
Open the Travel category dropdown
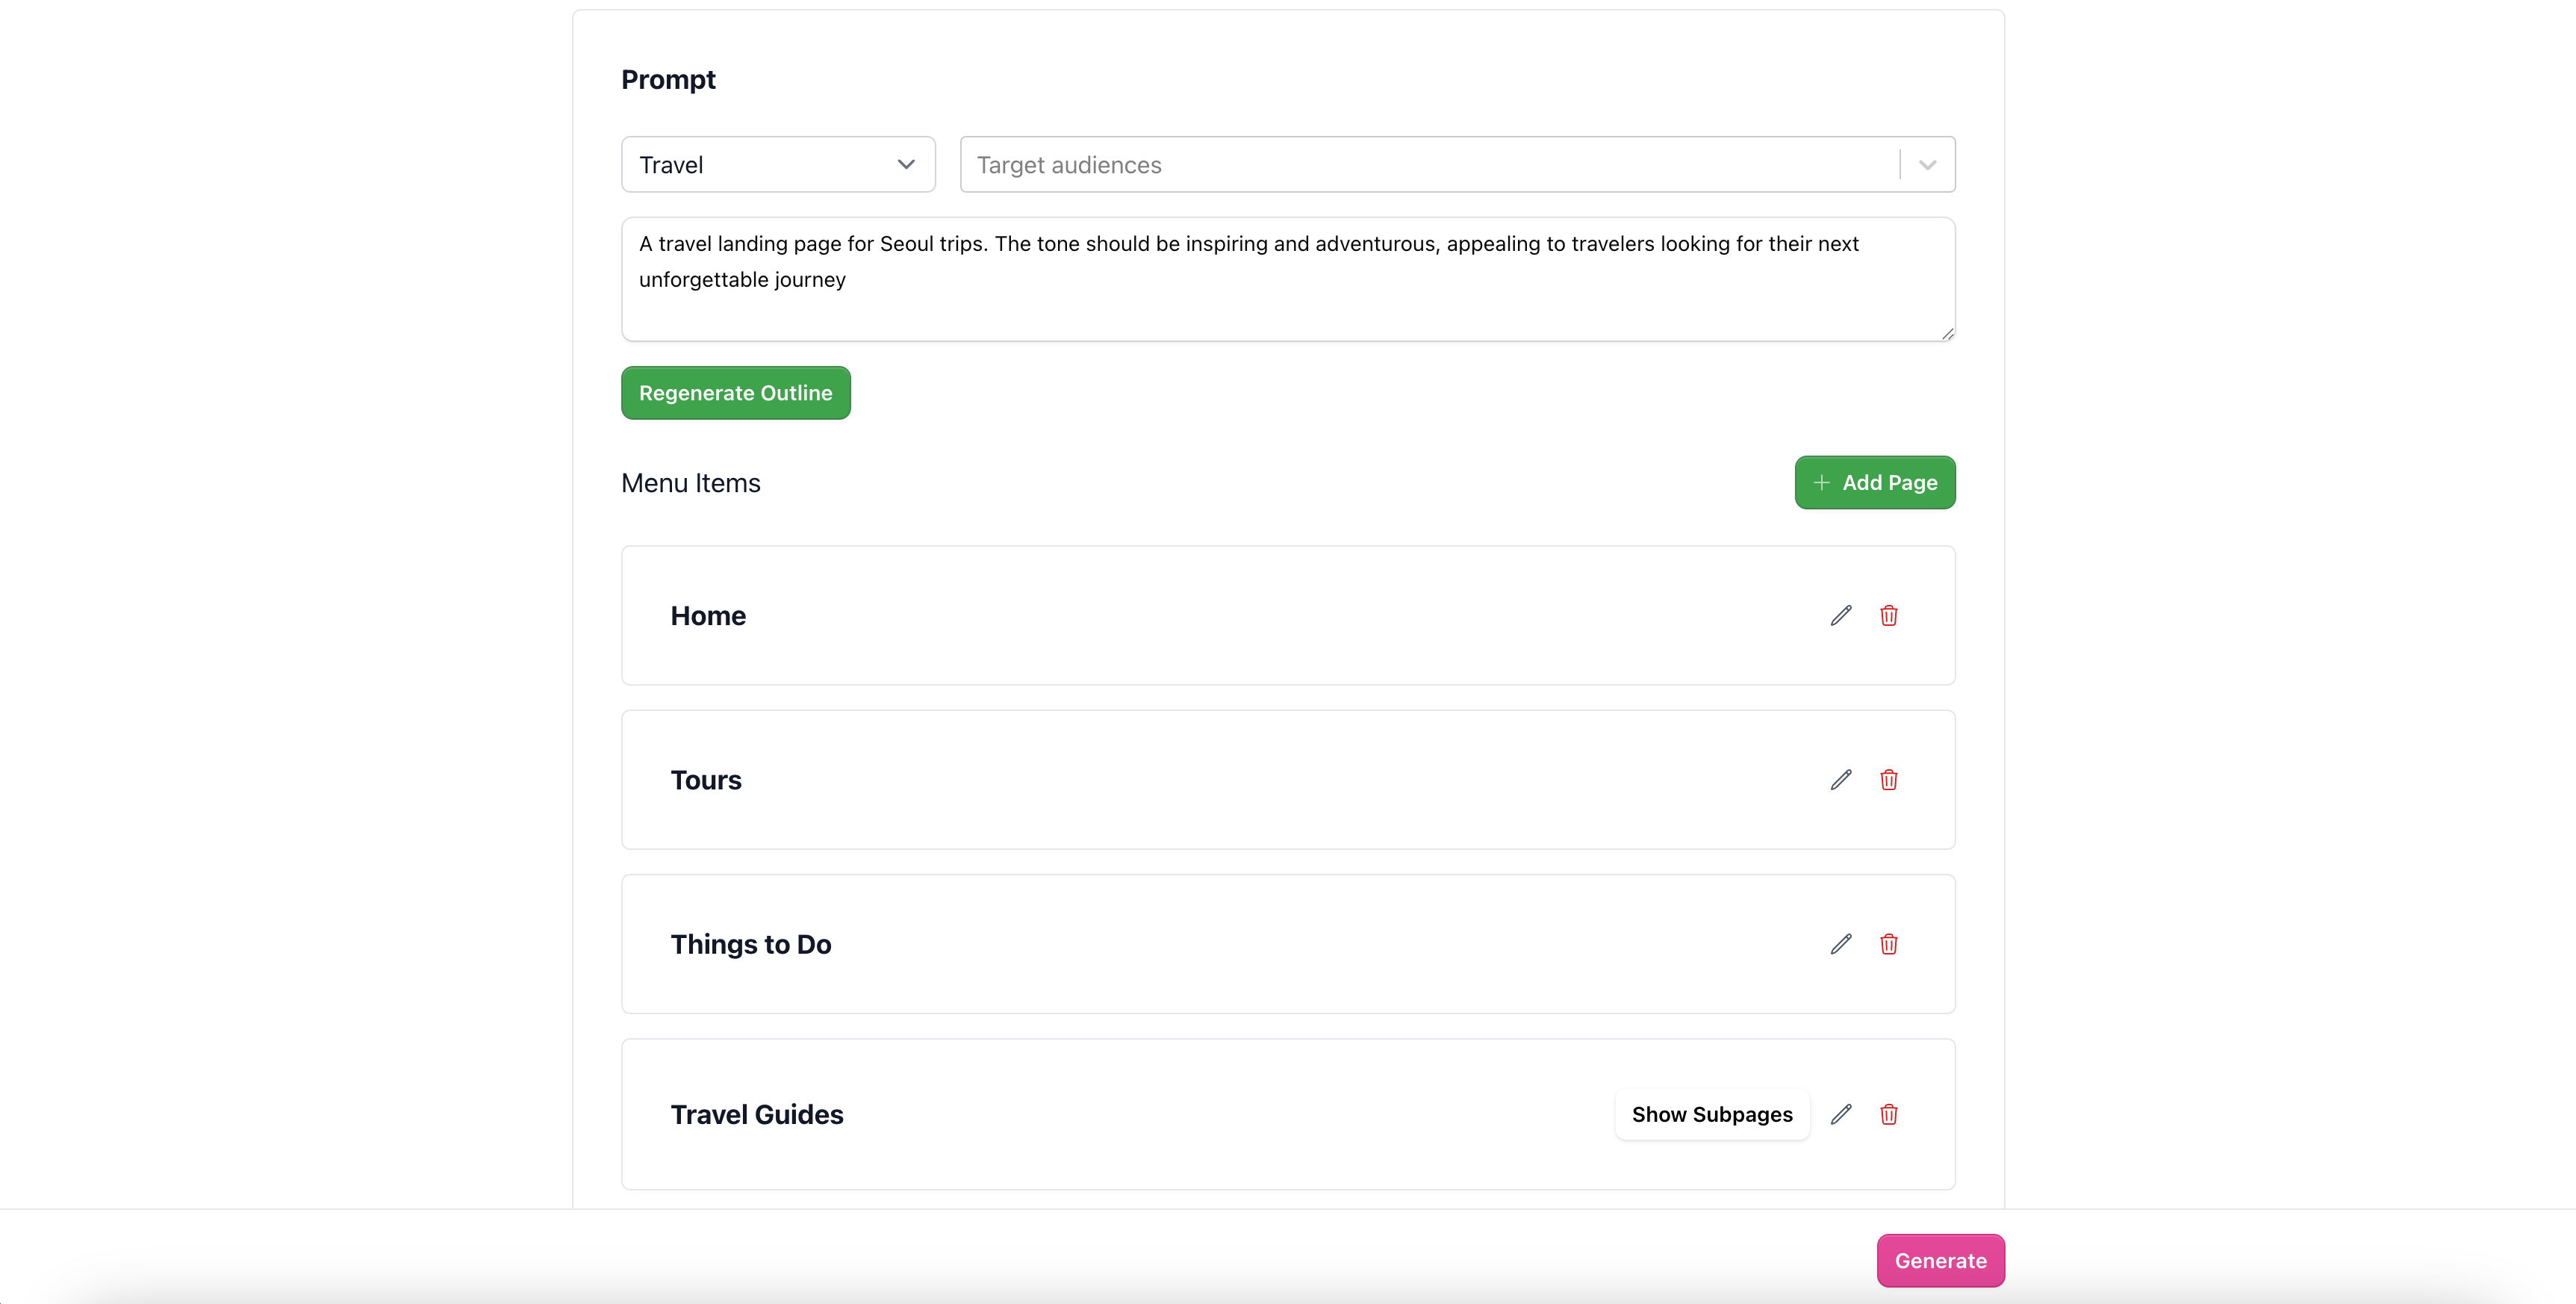pyautogui.click(x=777, y=165)
